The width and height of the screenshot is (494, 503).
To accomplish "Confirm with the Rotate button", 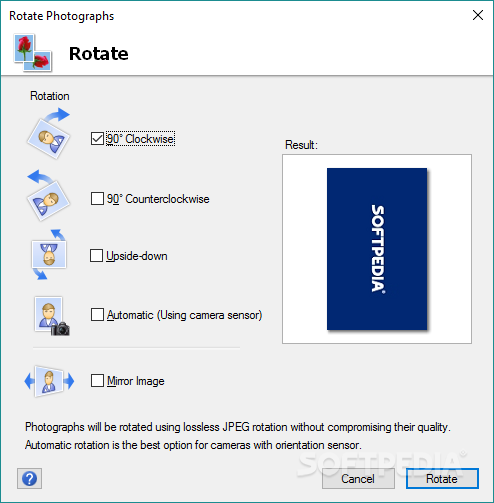I will coord(442,479).
